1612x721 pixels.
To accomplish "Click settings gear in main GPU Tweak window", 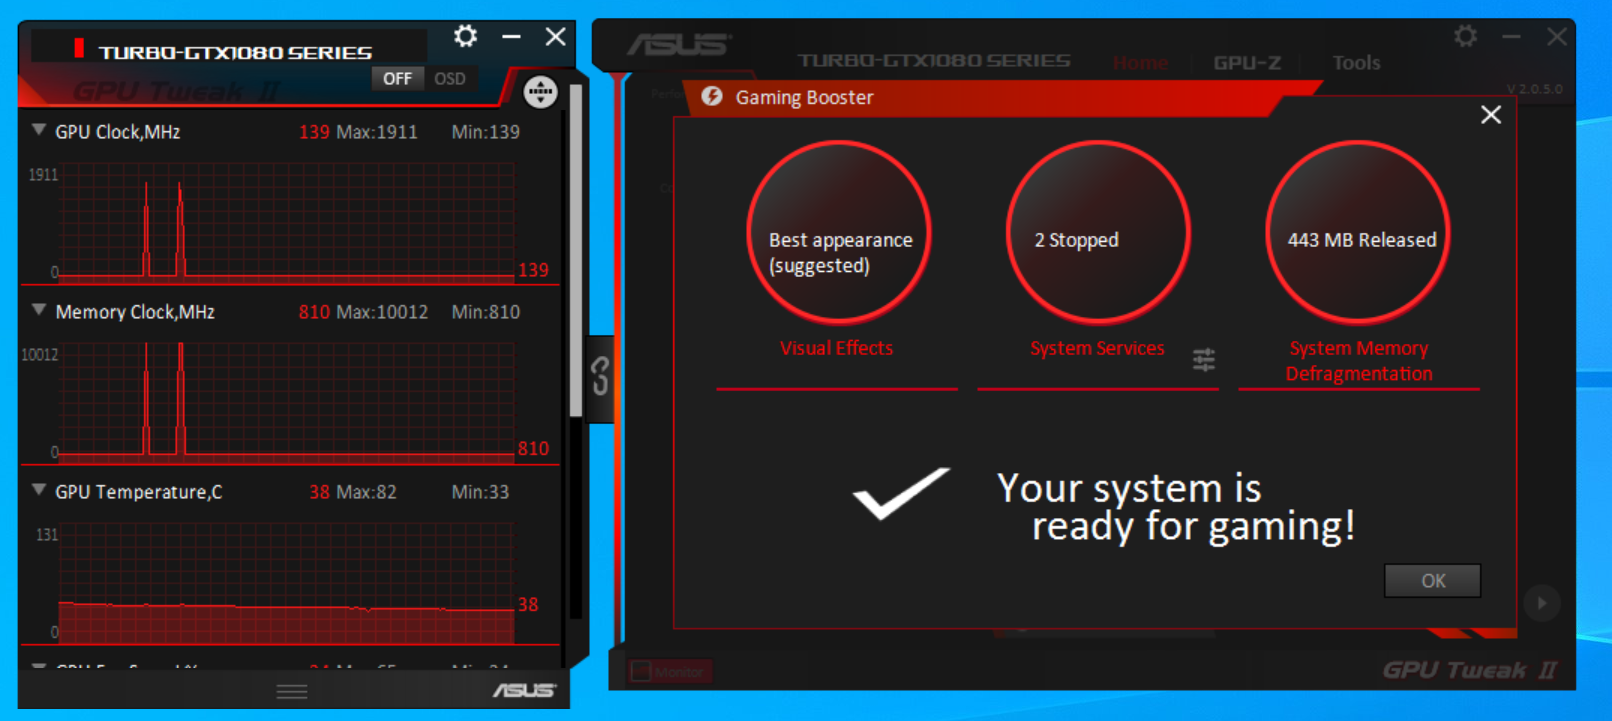I will tap(1466, 37).
